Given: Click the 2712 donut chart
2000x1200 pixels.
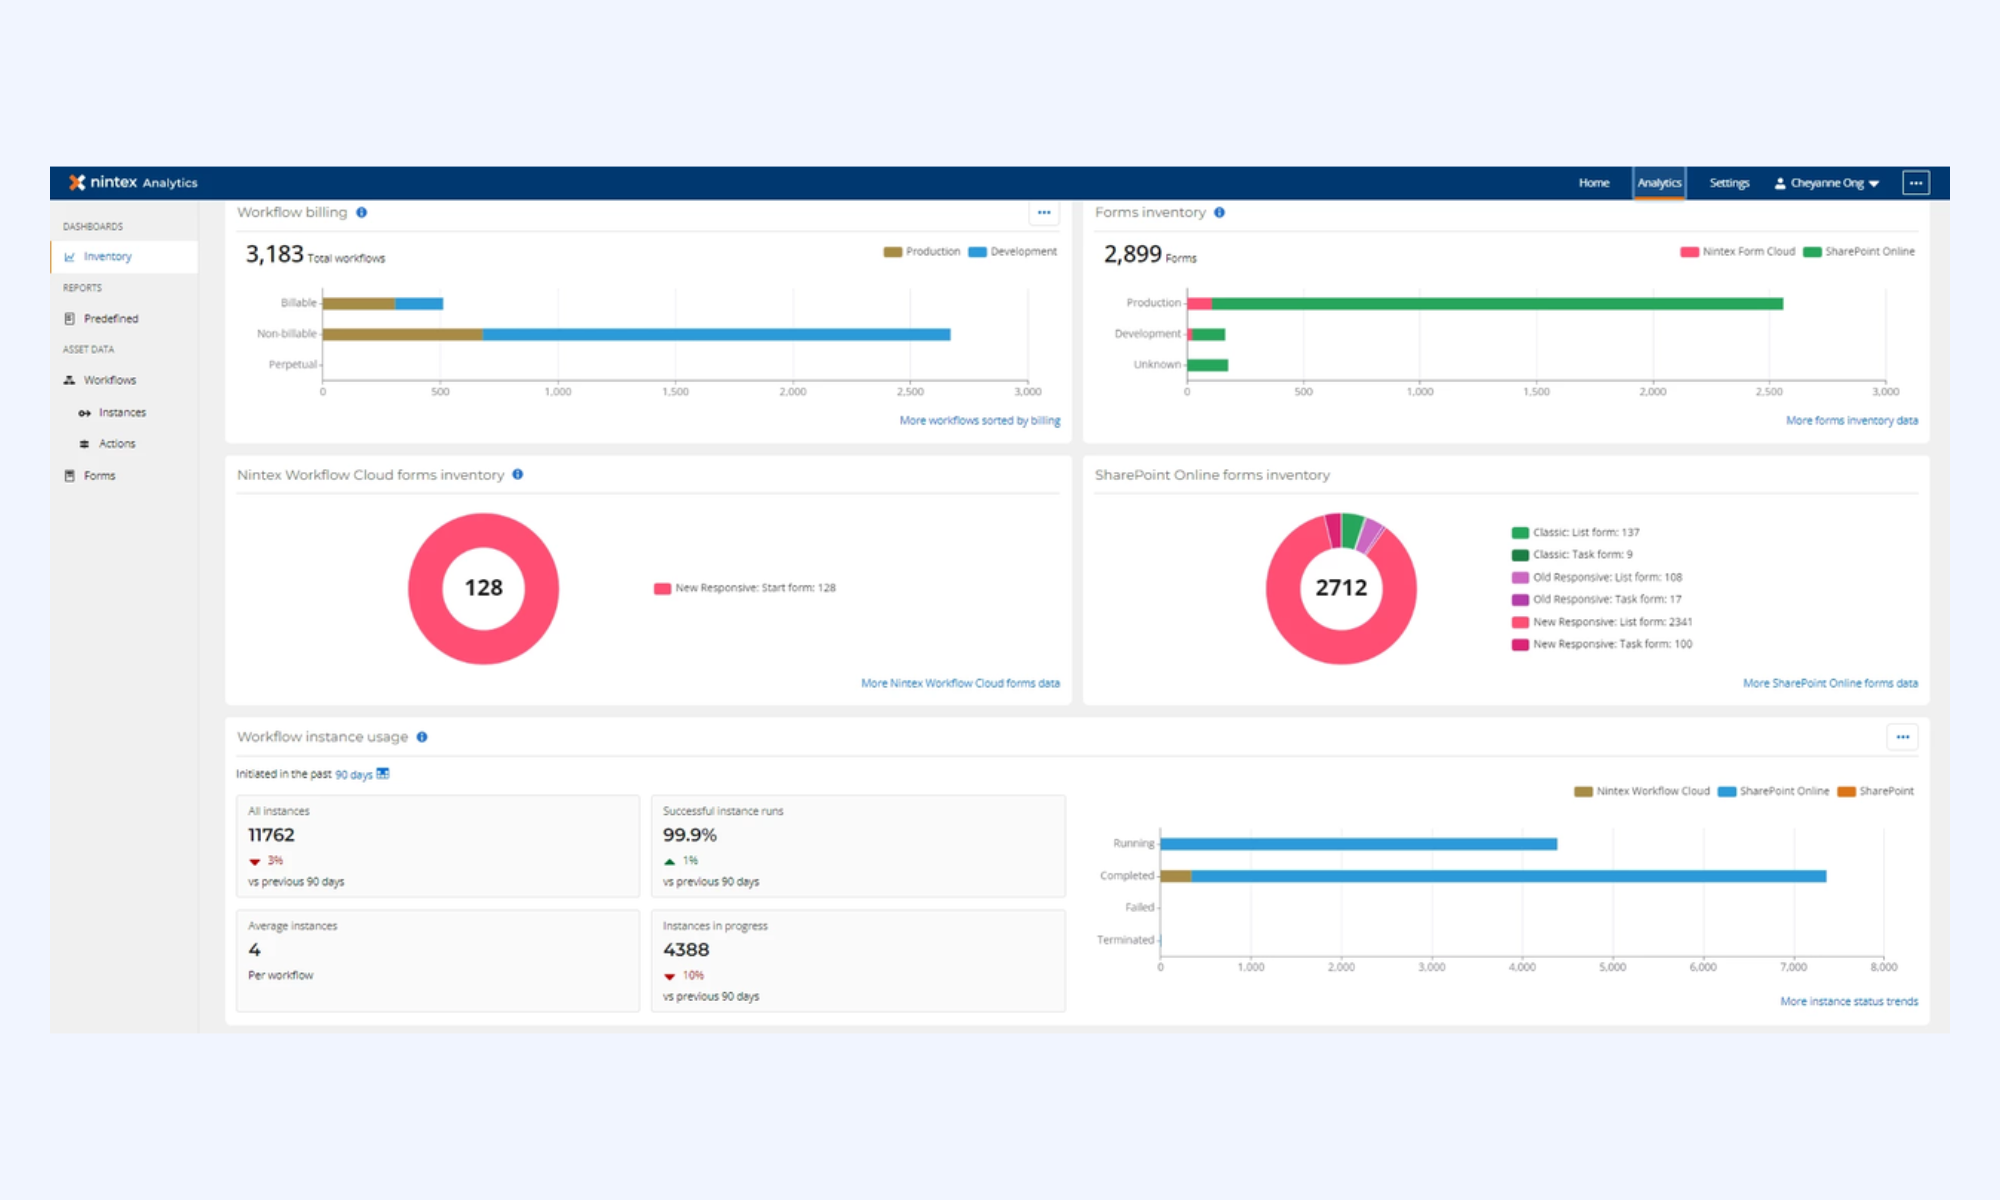Looking at the screenshot, I should (1341, 588).
